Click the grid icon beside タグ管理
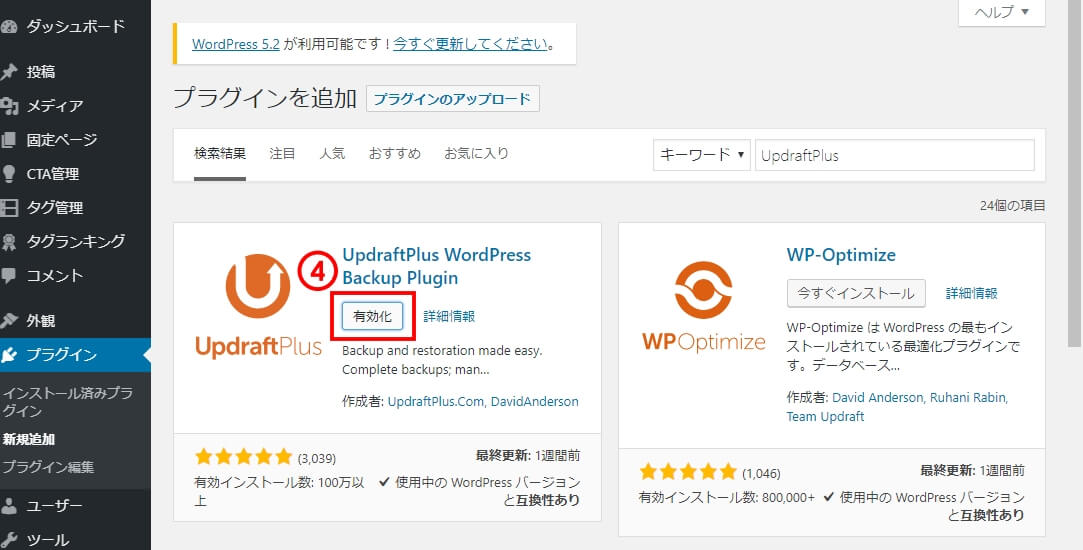 point(8,207)
